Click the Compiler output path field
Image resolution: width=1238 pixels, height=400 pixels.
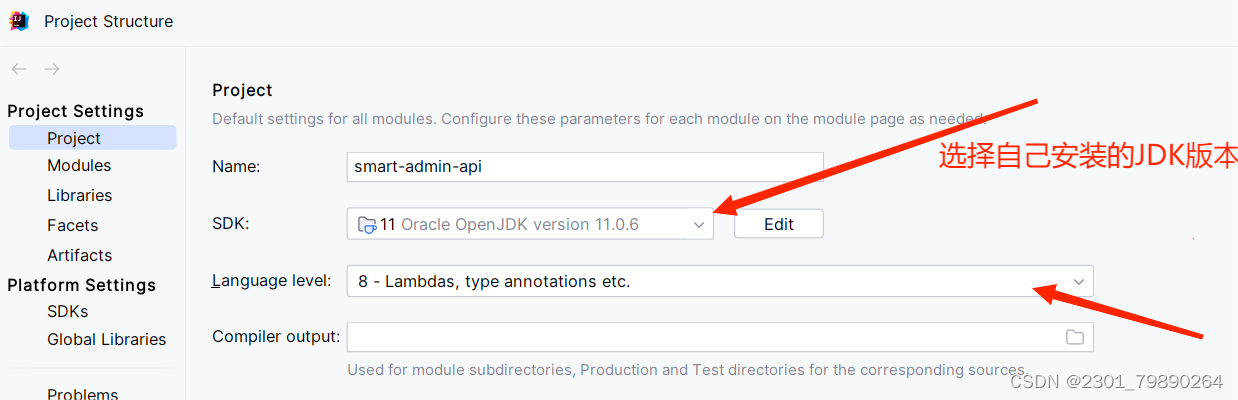tap(700, 337)
